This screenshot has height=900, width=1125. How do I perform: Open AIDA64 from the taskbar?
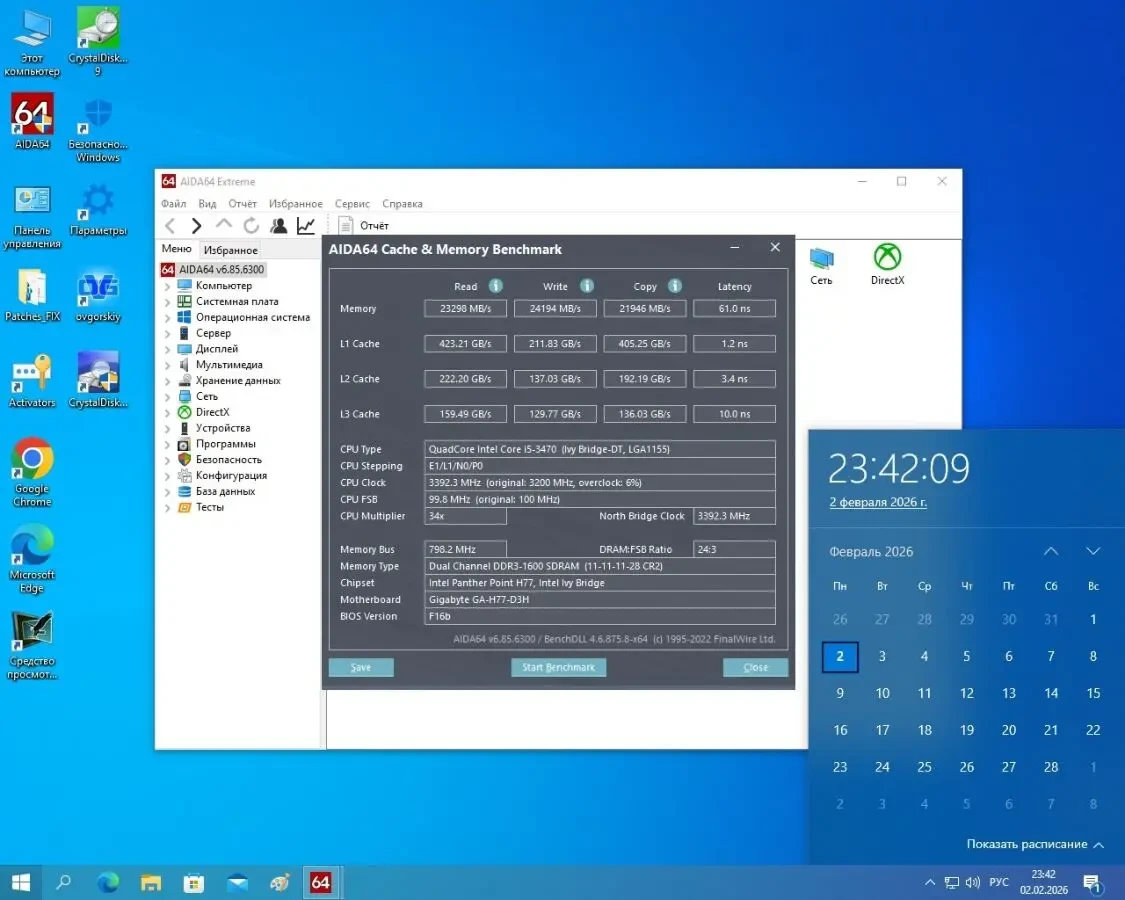coord(321,882)
